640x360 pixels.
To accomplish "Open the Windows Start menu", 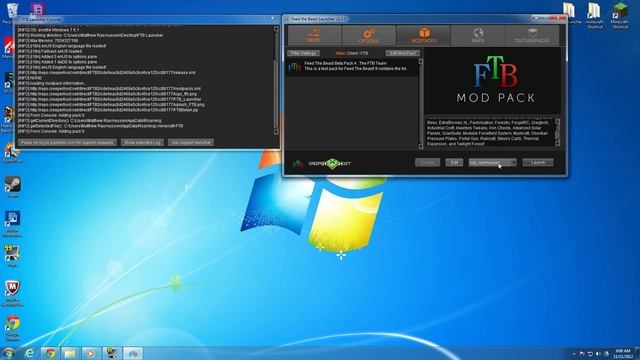I will click(8, 353).
